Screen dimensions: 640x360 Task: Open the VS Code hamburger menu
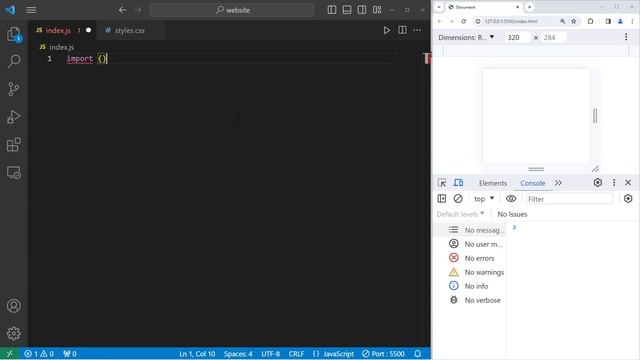coord(31,10)
